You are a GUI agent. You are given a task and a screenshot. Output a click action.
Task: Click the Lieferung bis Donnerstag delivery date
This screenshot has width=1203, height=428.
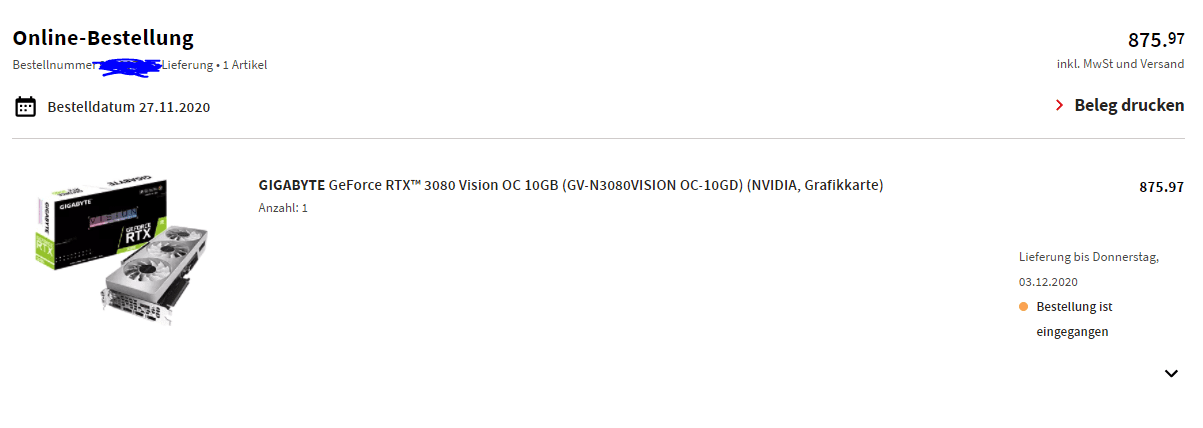click(x=1089, y=269)
